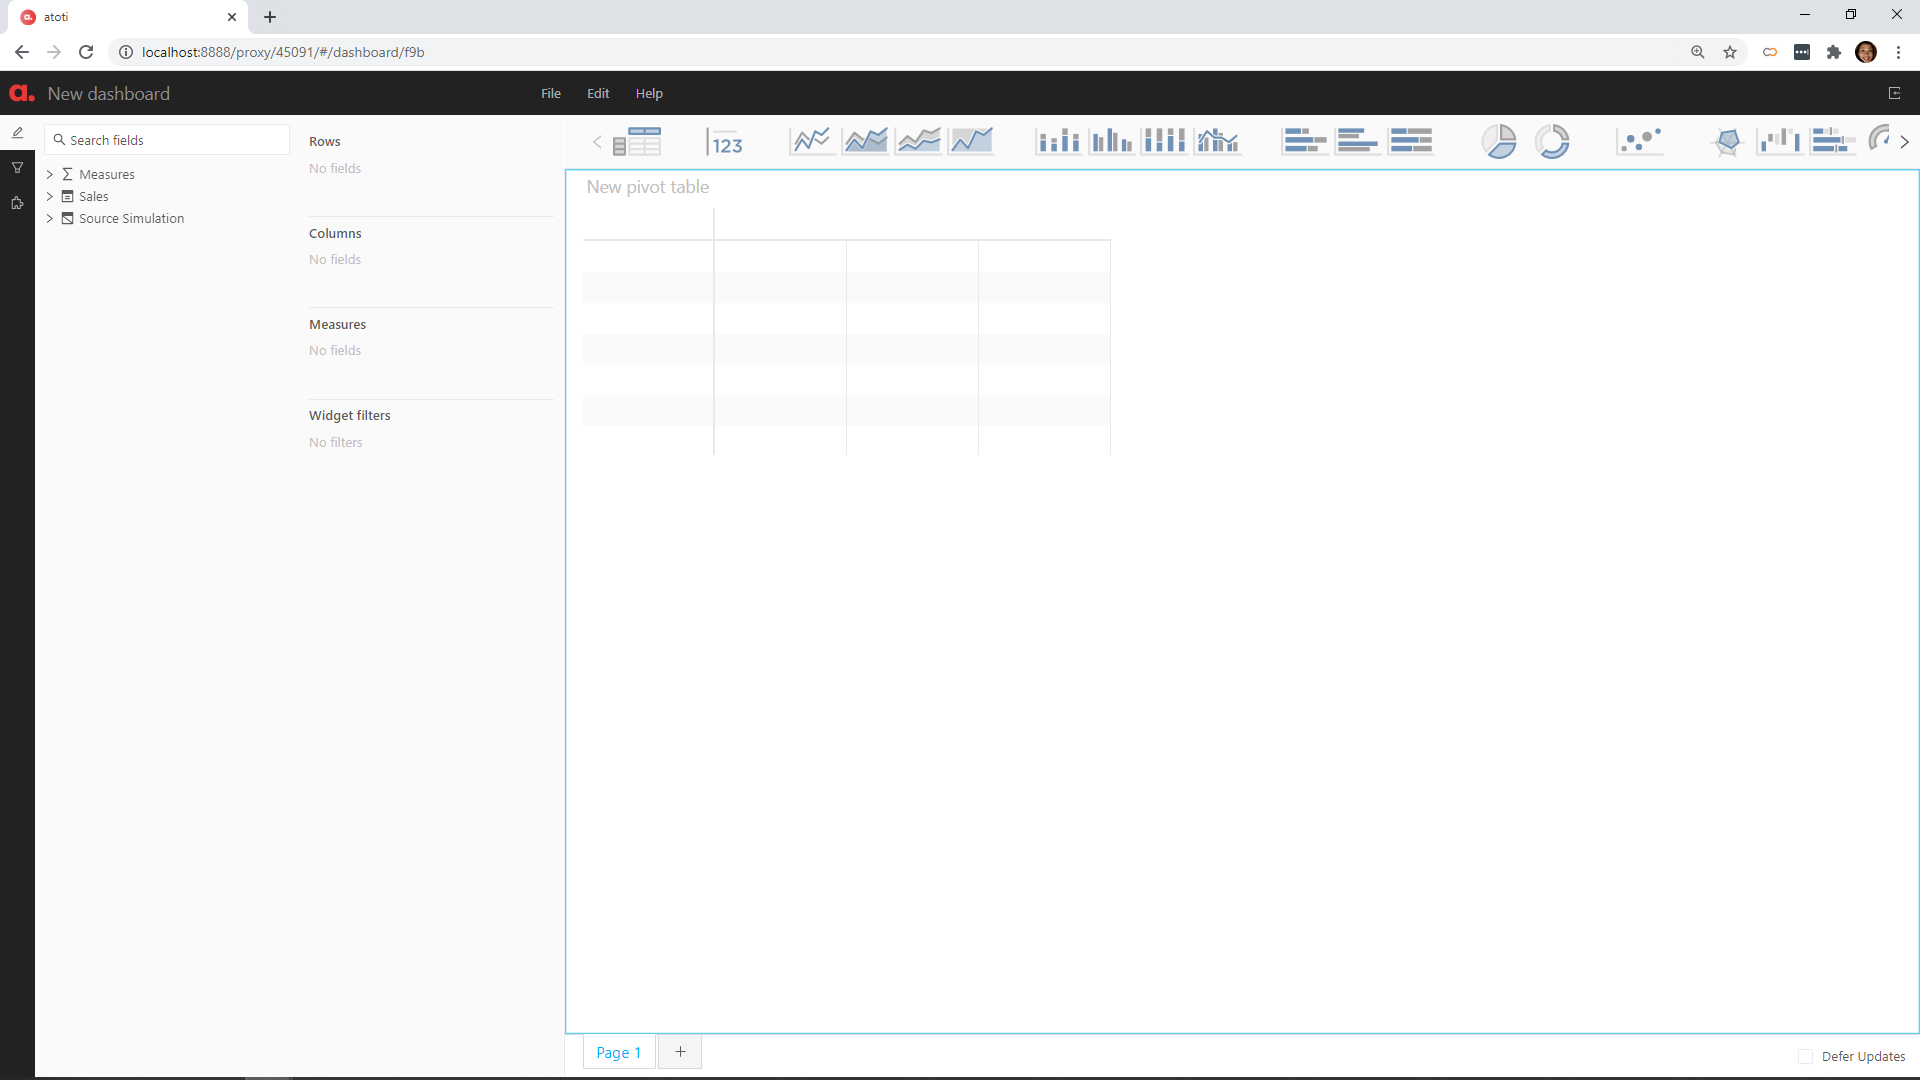1920x1080 pixels.
Task: Reveal more chart types with right arrow
Action: click(1906, 141)
